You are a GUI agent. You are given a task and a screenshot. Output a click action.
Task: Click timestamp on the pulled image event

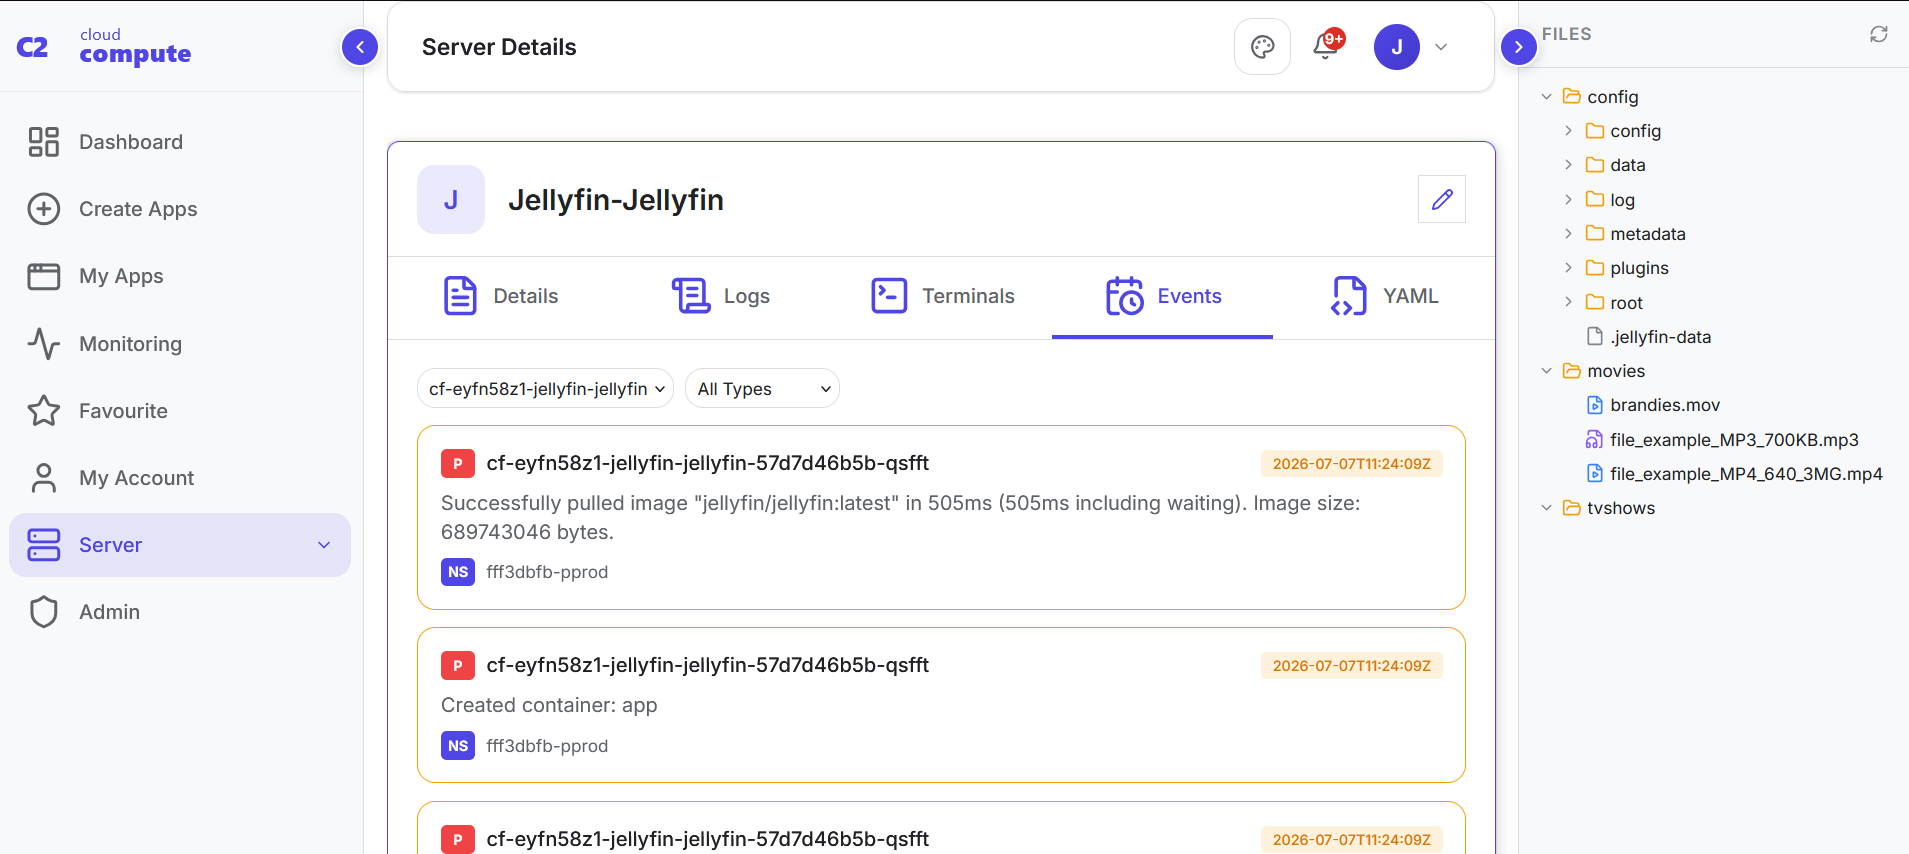[1351, 464]
